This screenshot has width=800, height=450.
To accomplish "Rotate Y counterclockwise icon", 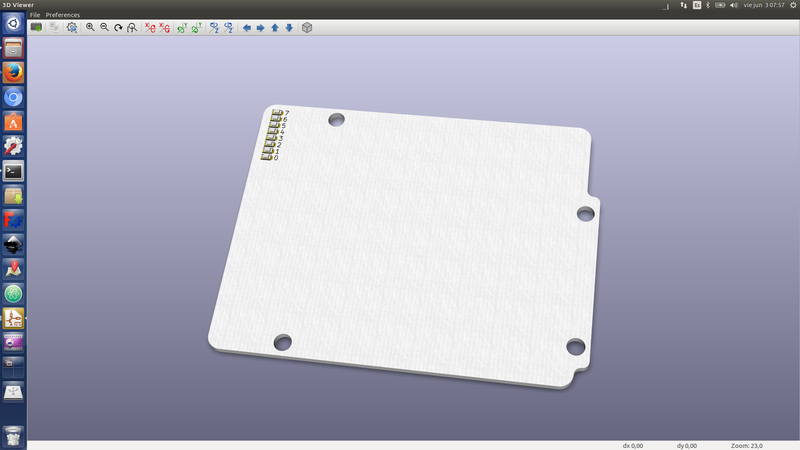I will click(196, 27).
